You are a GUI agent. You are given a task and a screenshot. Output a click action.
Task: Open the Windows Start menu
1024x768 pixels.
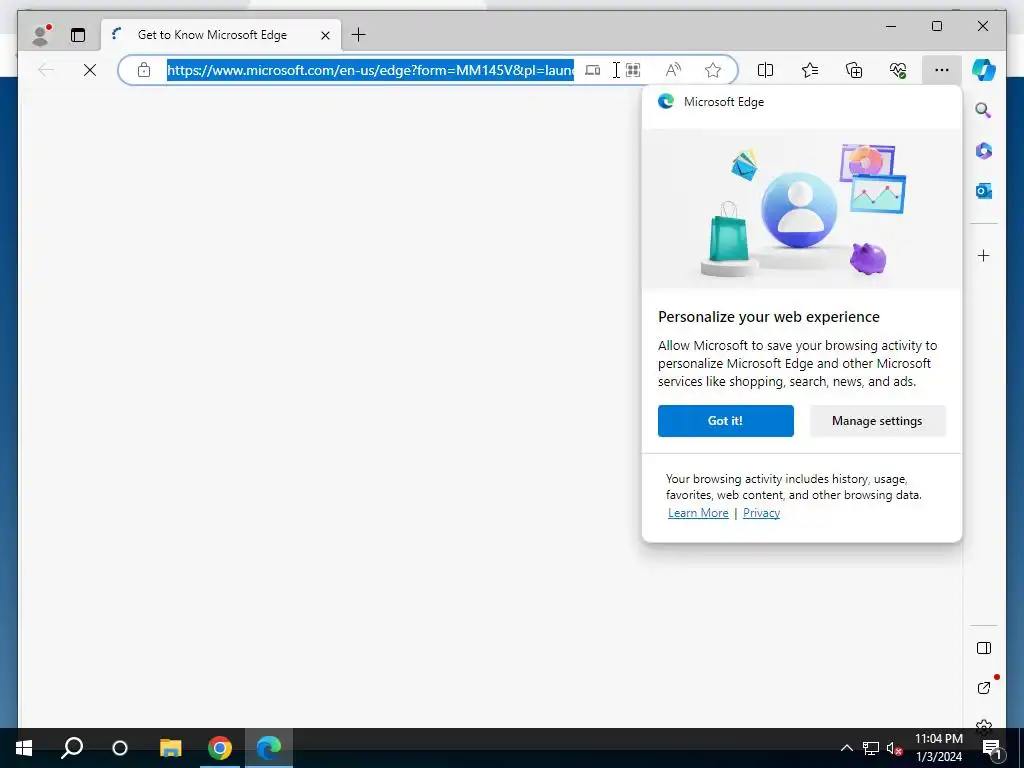coord(24,748)
